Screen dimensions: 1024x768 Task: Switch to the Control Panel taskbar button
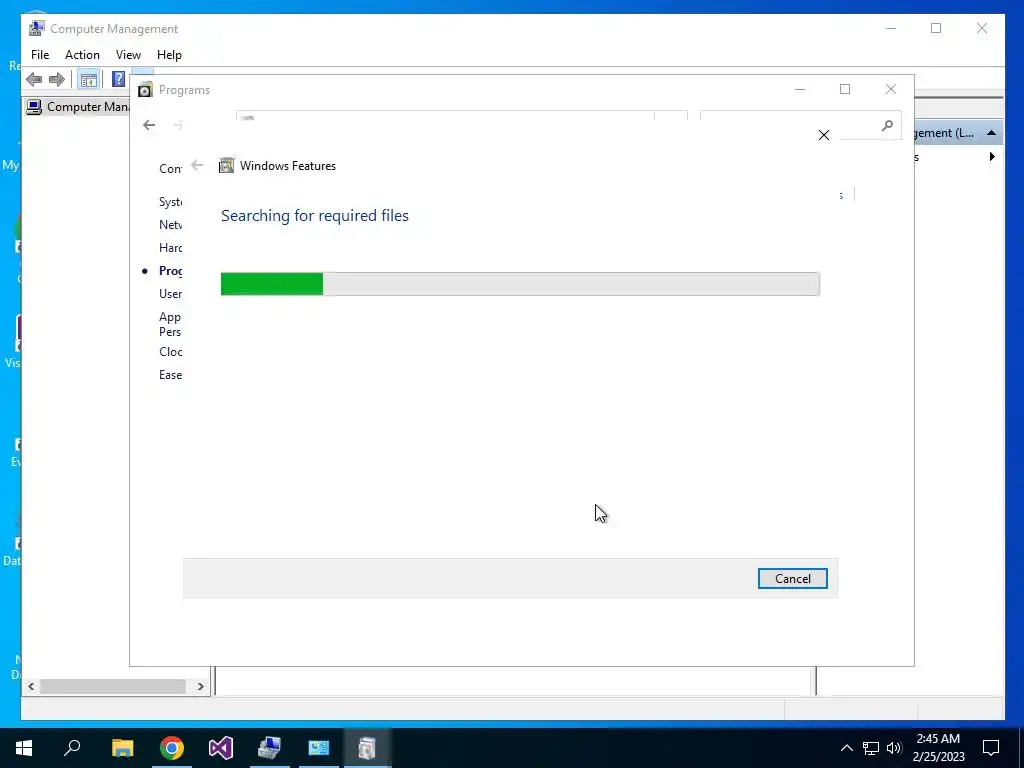[319, 748]
